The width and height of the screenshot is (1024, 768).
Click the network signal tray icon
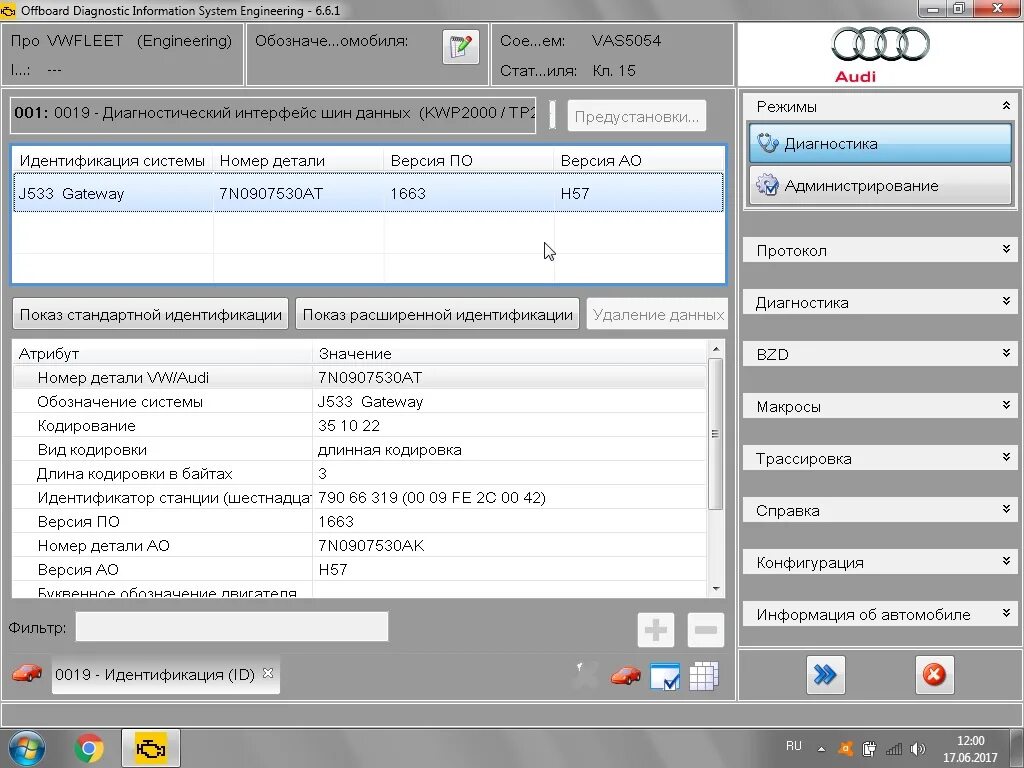(x=893, y=749)
